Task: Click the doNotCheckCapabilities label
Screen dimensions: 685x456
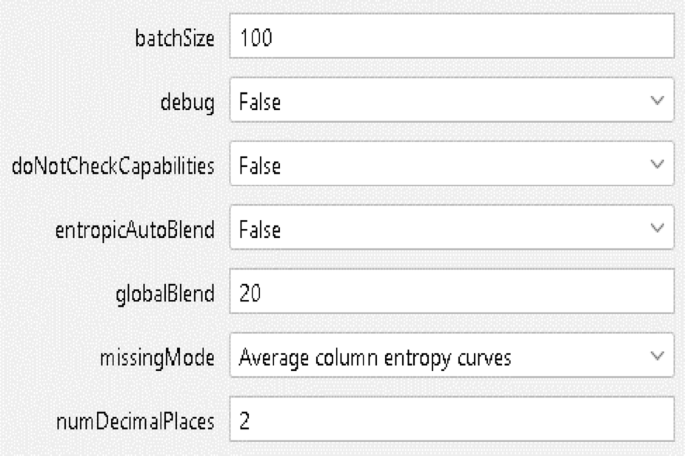Action: tap(114, 164)
